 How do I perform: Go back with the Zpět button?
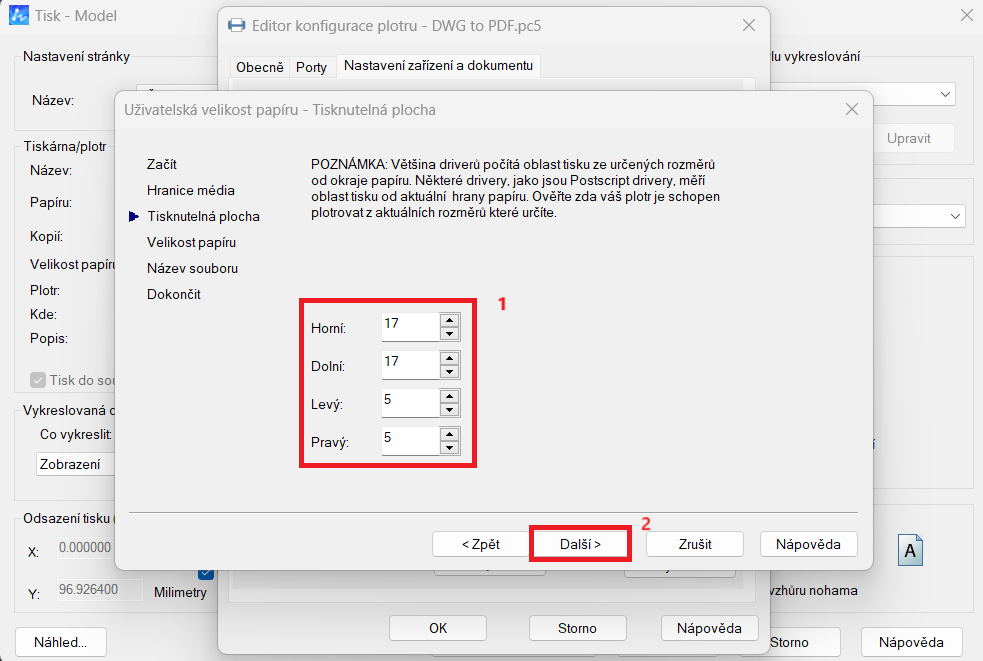point(480,544)
